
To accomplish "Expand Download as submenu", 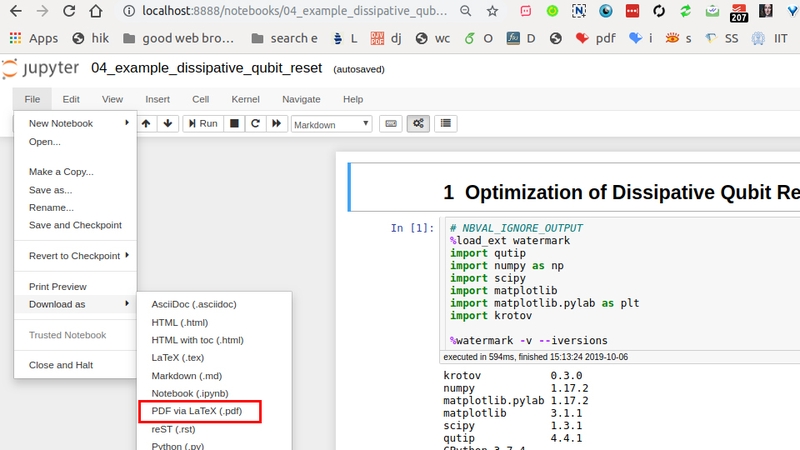I will 76,304.
